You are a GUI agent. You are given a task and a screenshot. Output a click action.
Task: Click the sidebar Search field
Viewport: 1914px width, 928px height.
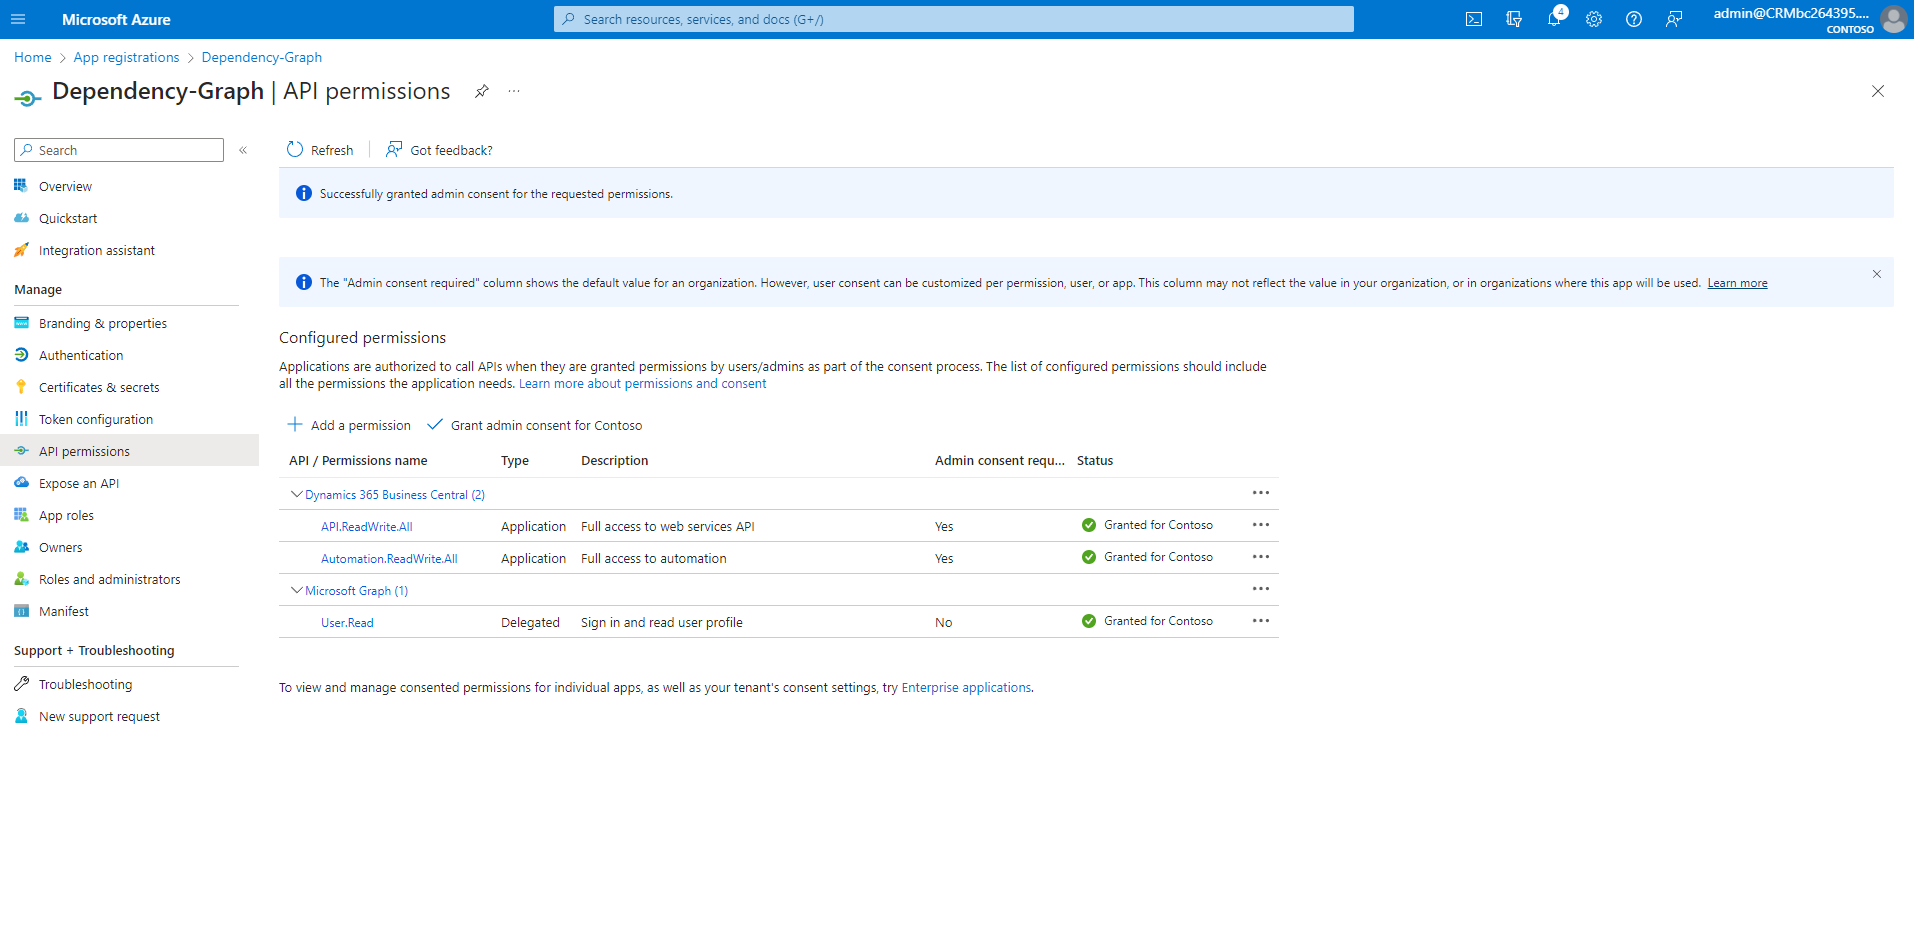point(119,150)
